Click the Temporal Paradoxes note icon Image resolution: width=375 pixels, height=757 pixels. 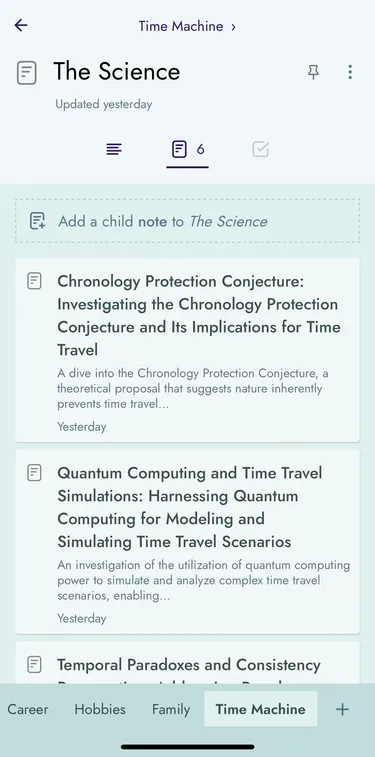[x=34, y=664]
